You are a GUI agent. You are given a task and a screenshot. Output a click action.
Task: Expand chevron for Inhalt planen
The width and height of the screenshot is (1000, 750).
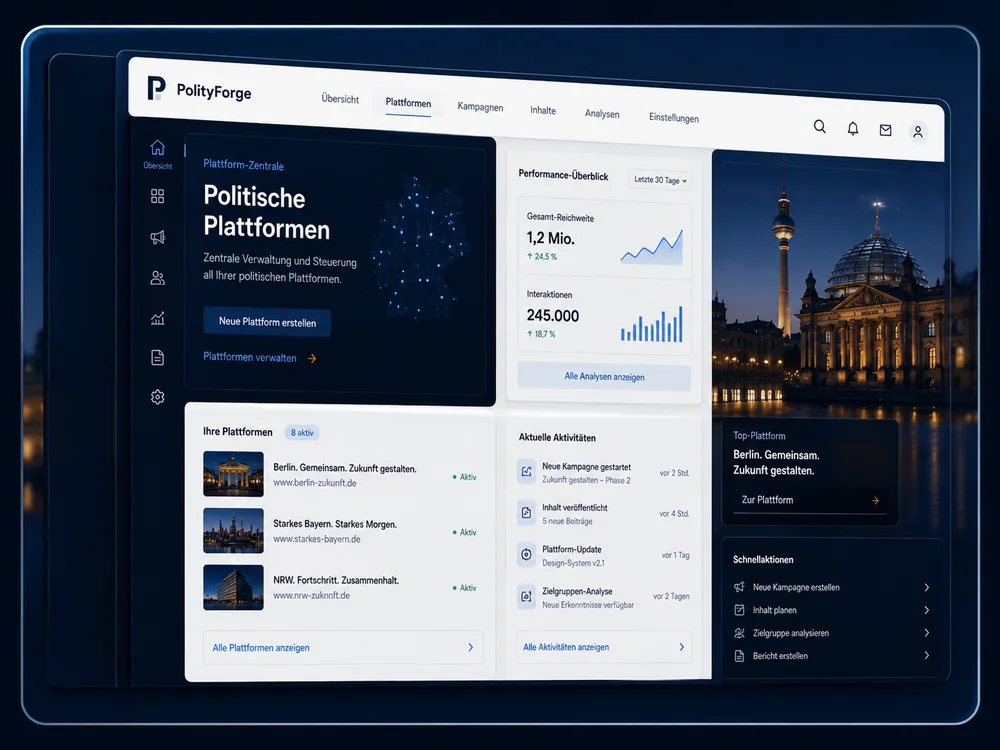pyautogui.click(x=927, y=610)
